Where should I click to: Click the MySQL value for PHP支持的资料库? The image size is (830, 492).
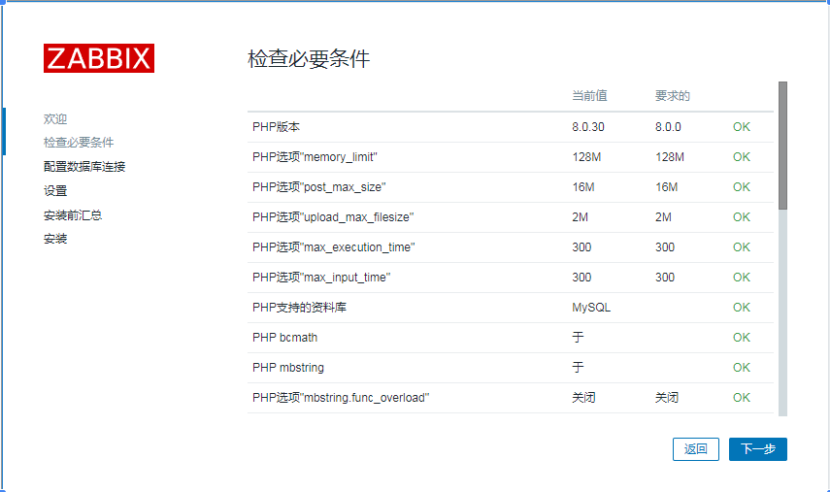pos(591,307)
